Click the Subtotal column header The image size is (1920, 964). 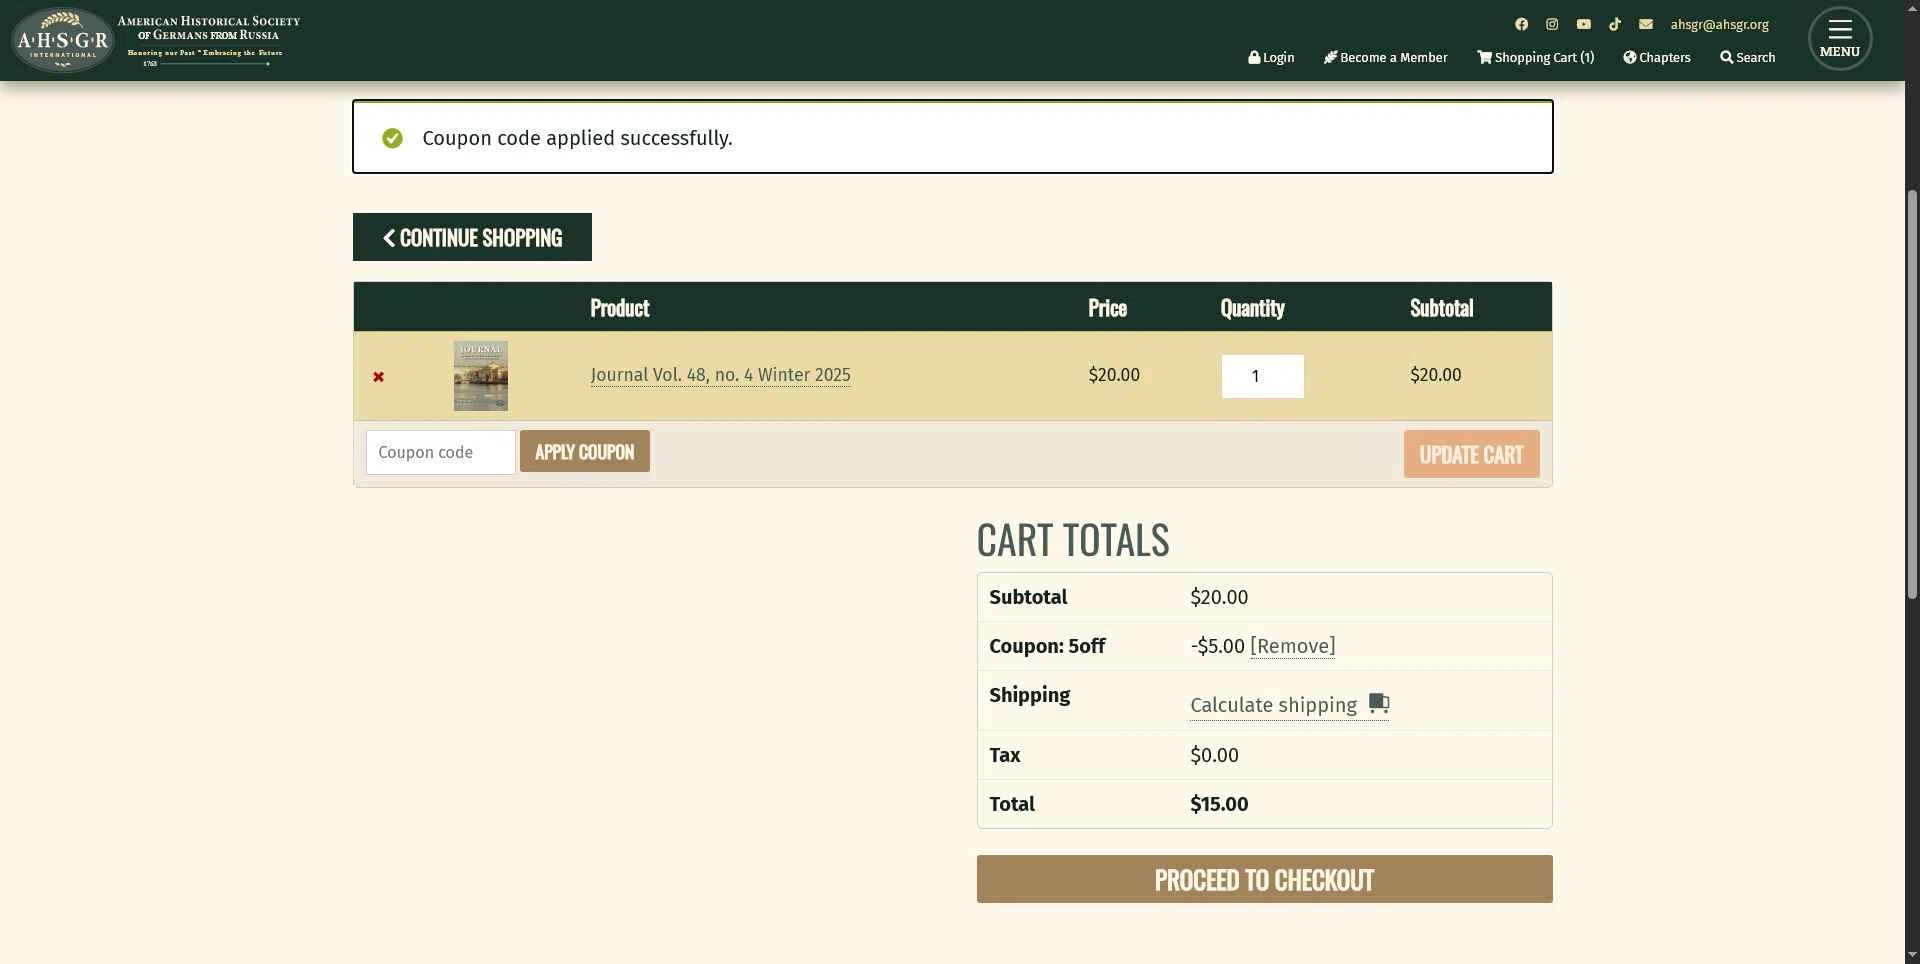coord(1441,308)
